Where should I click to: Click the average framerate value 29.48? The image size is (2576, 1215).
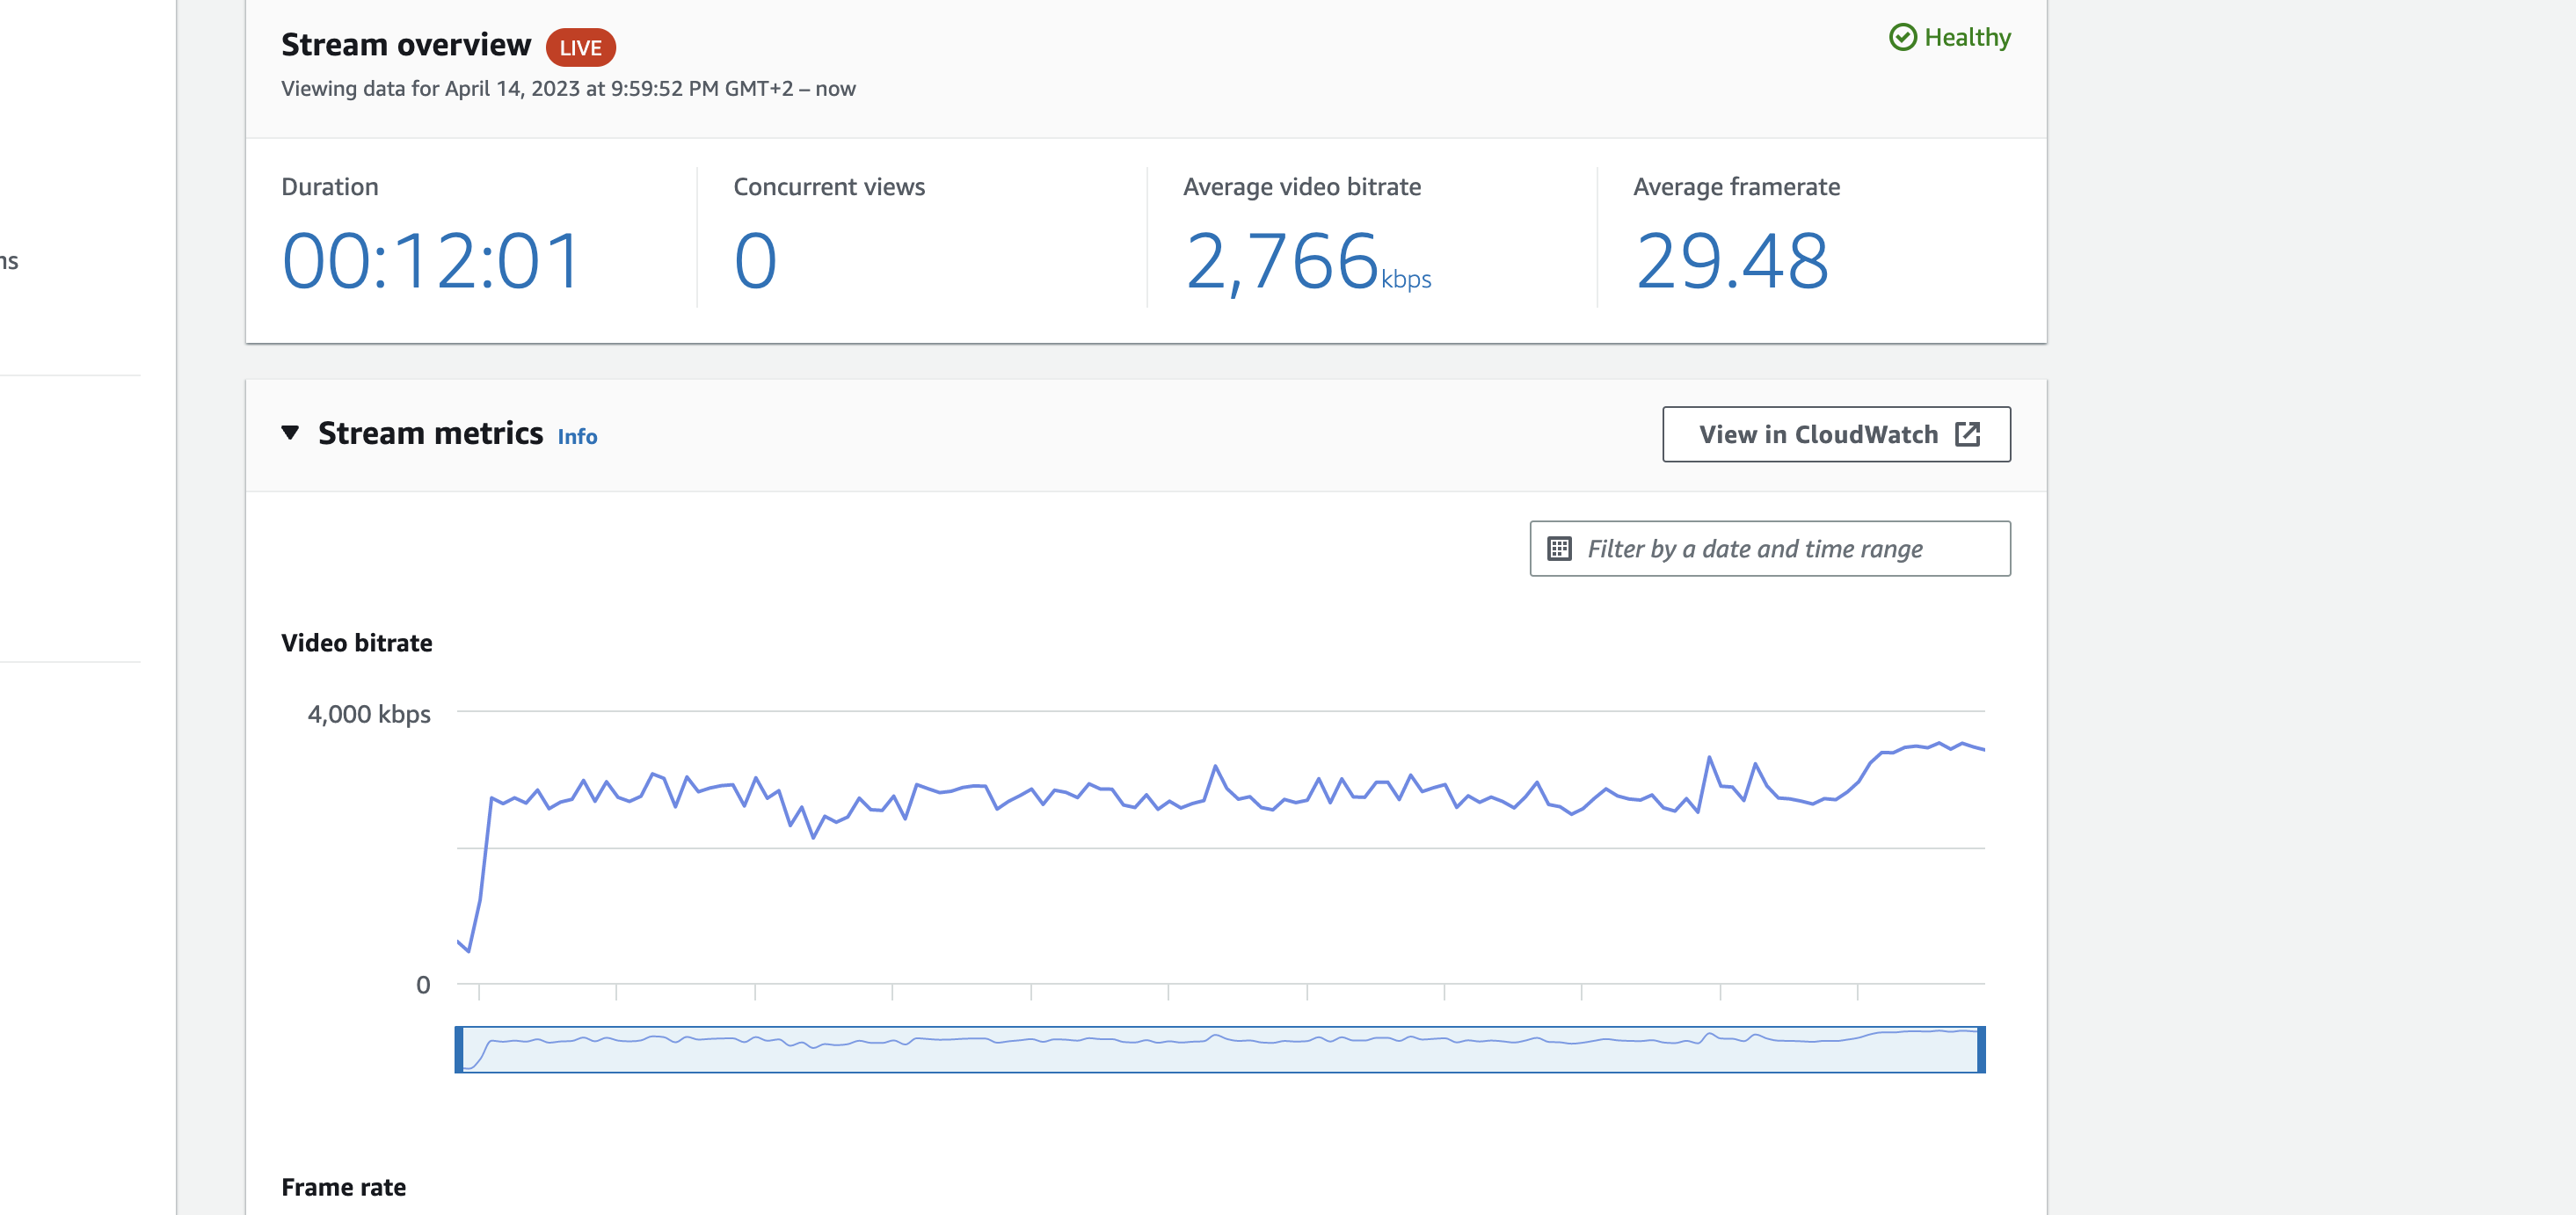coord(1731,261)
